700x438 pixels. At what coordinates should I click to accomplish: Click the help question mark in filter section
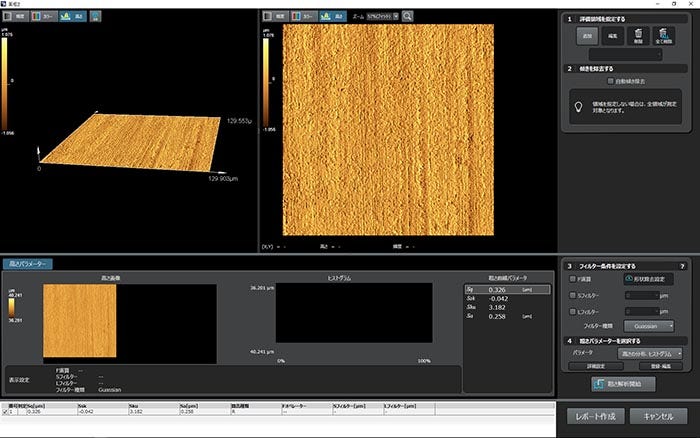point(682,266)
